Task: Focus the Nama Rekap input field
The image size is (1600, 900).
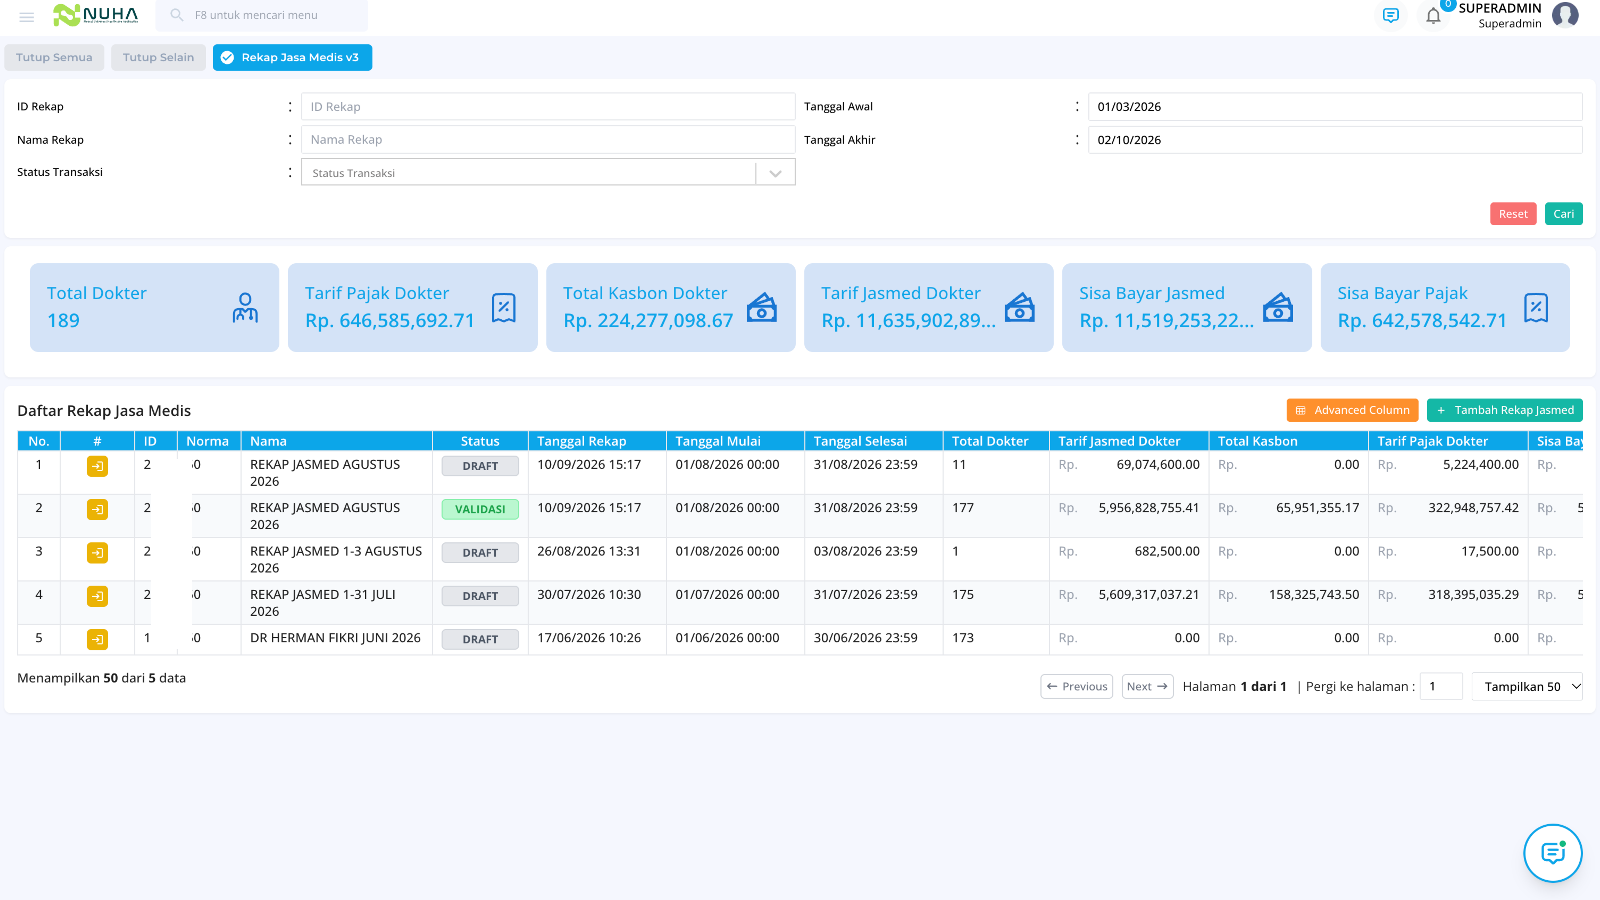Action: tap(548, 140)
